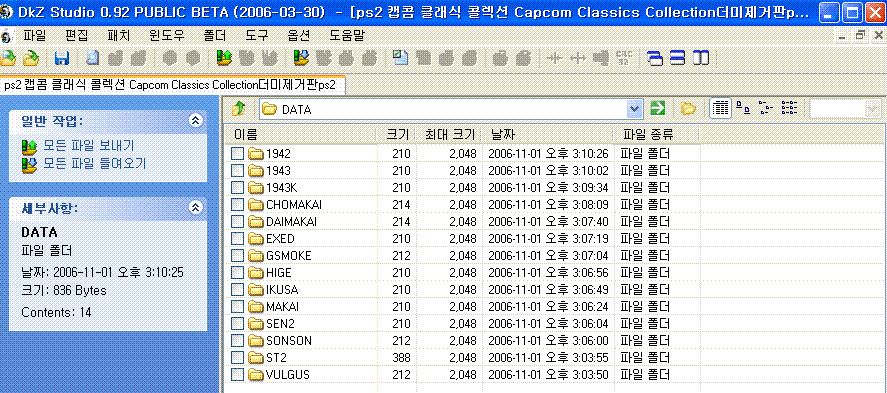The height and width of the screenshot is (393, 887).
Task: Open the 윈도우 menu
Action: 167,36
